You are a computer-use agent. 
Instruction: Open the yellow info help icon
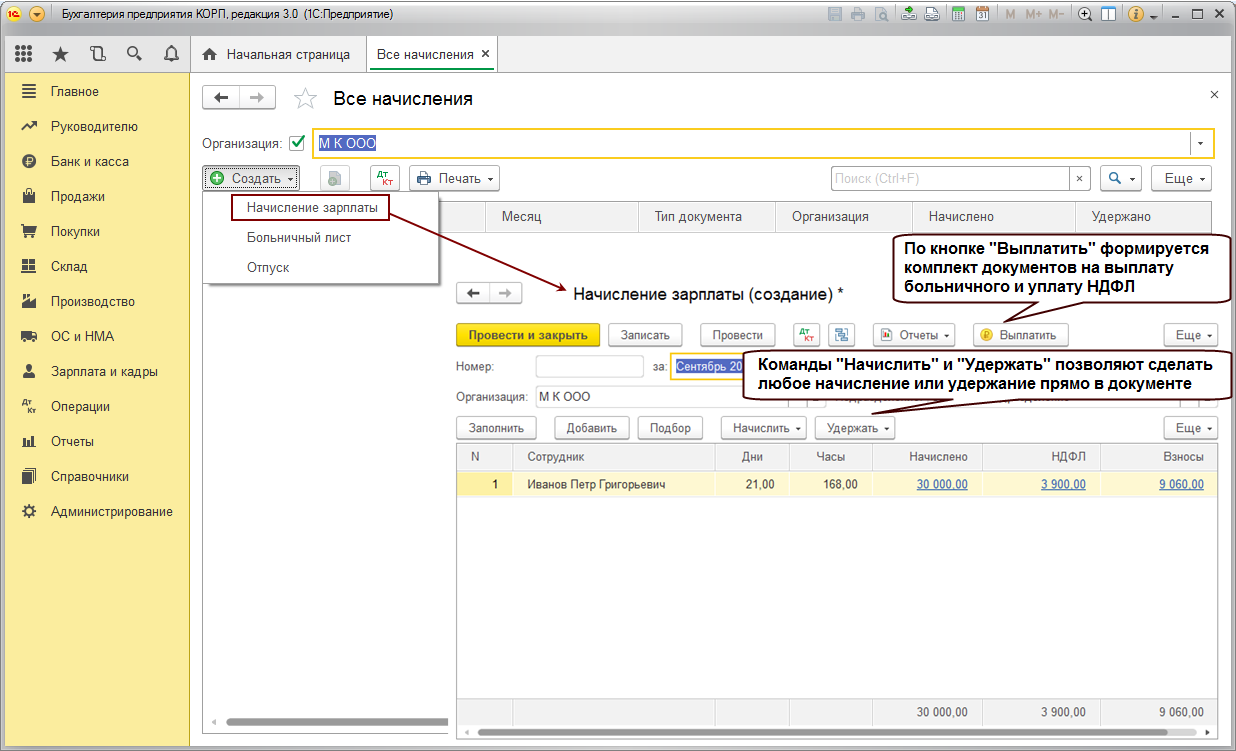[x=1136, y=14]
